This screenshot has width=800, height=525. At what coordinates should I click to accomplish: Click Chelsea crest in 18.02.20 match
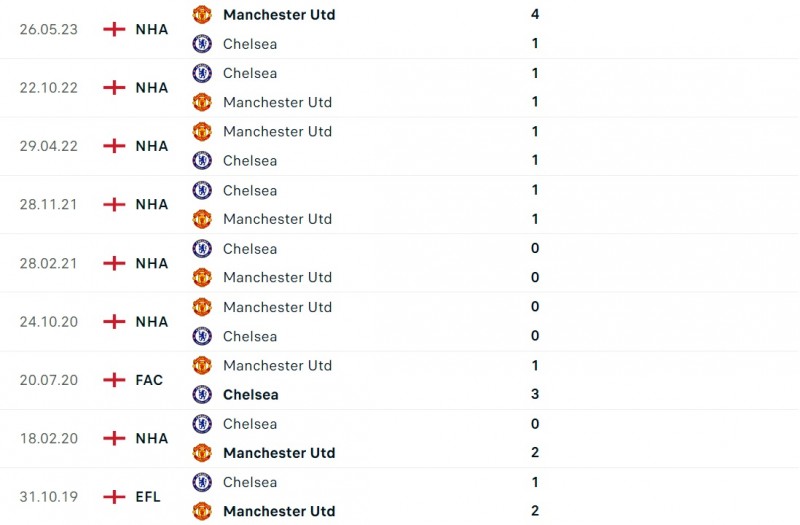(202, 424)
